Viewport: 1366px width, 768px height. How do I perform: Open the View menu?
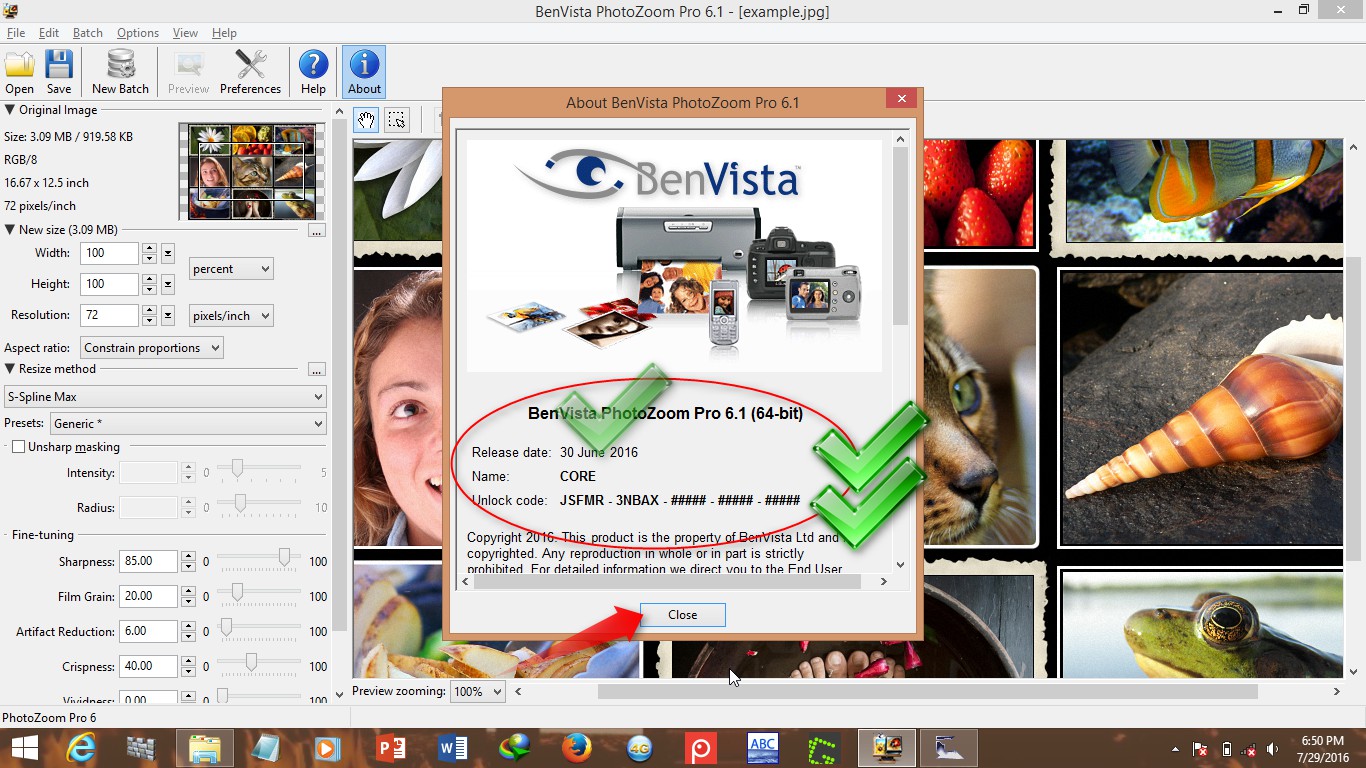click(185, 33)
